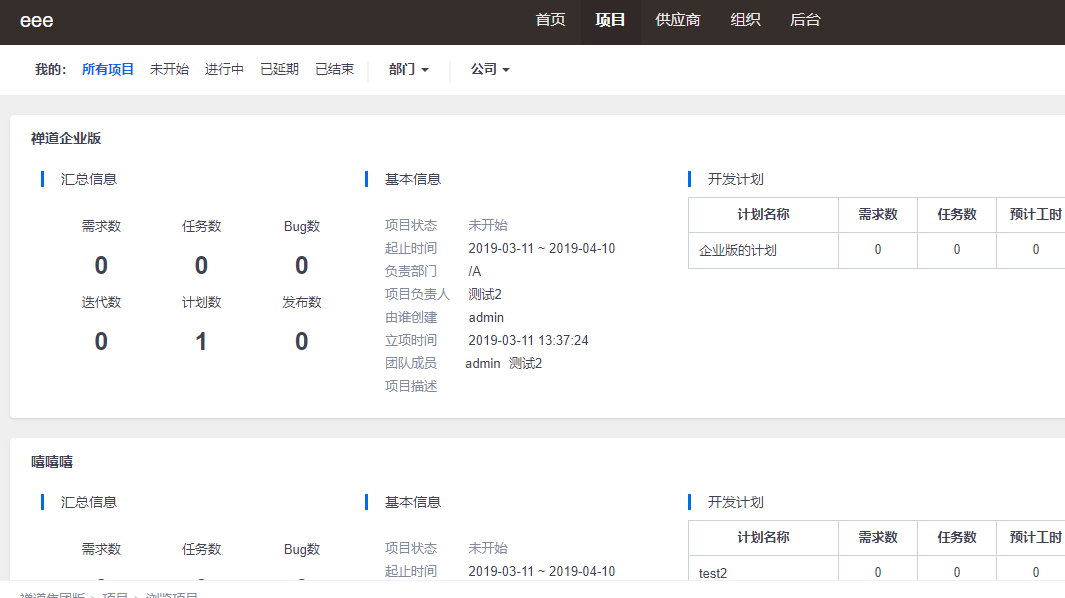The width and height of the screenshot is (1065, 598).
Task: Show 所有项目 in the filter bar
Action: point(108,70)
